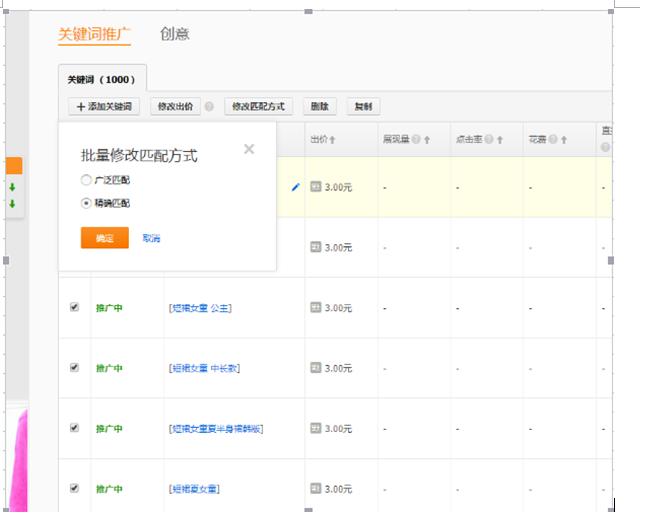Sort by 出价 using its arrow

332,140
